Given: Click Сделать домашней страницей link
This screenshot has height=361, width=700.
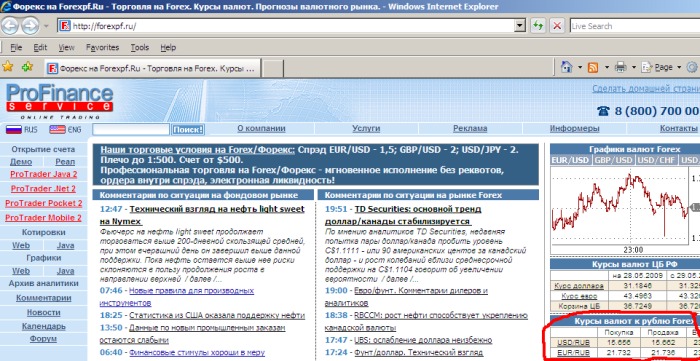Looking at the screenshot, I should point(646,88).
